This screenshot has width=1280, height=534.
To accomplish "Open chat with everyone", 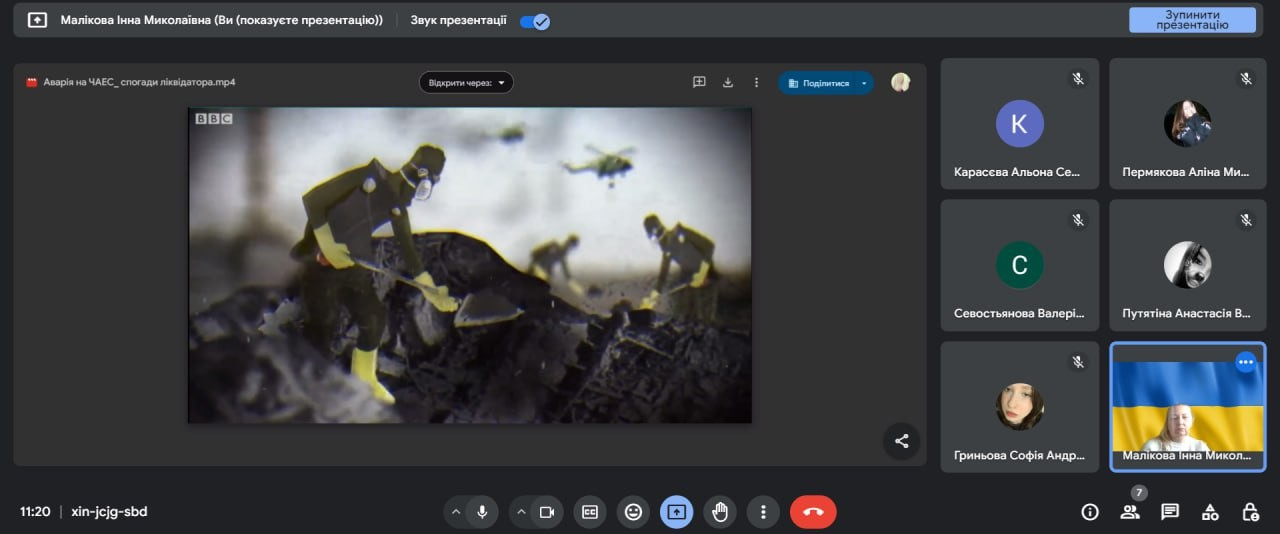I will [1170, 512].
